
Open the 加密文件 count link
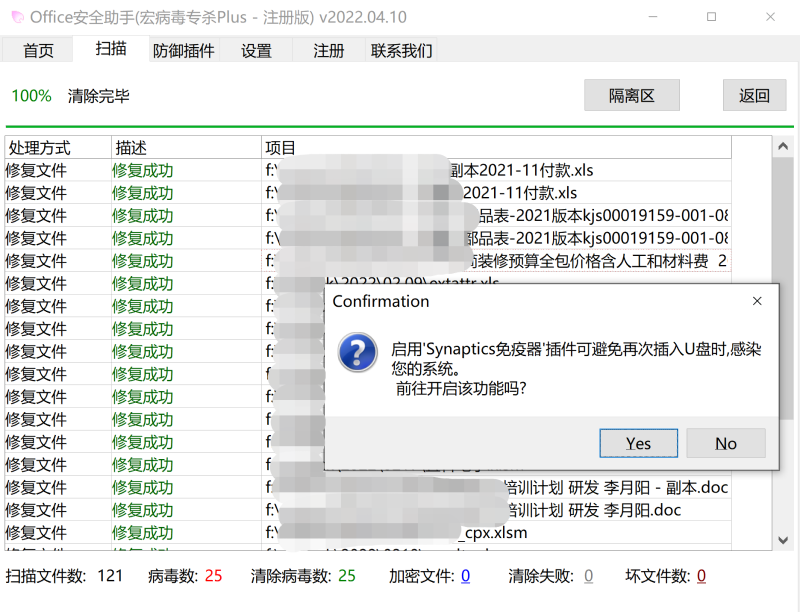[x=467, y=576]
